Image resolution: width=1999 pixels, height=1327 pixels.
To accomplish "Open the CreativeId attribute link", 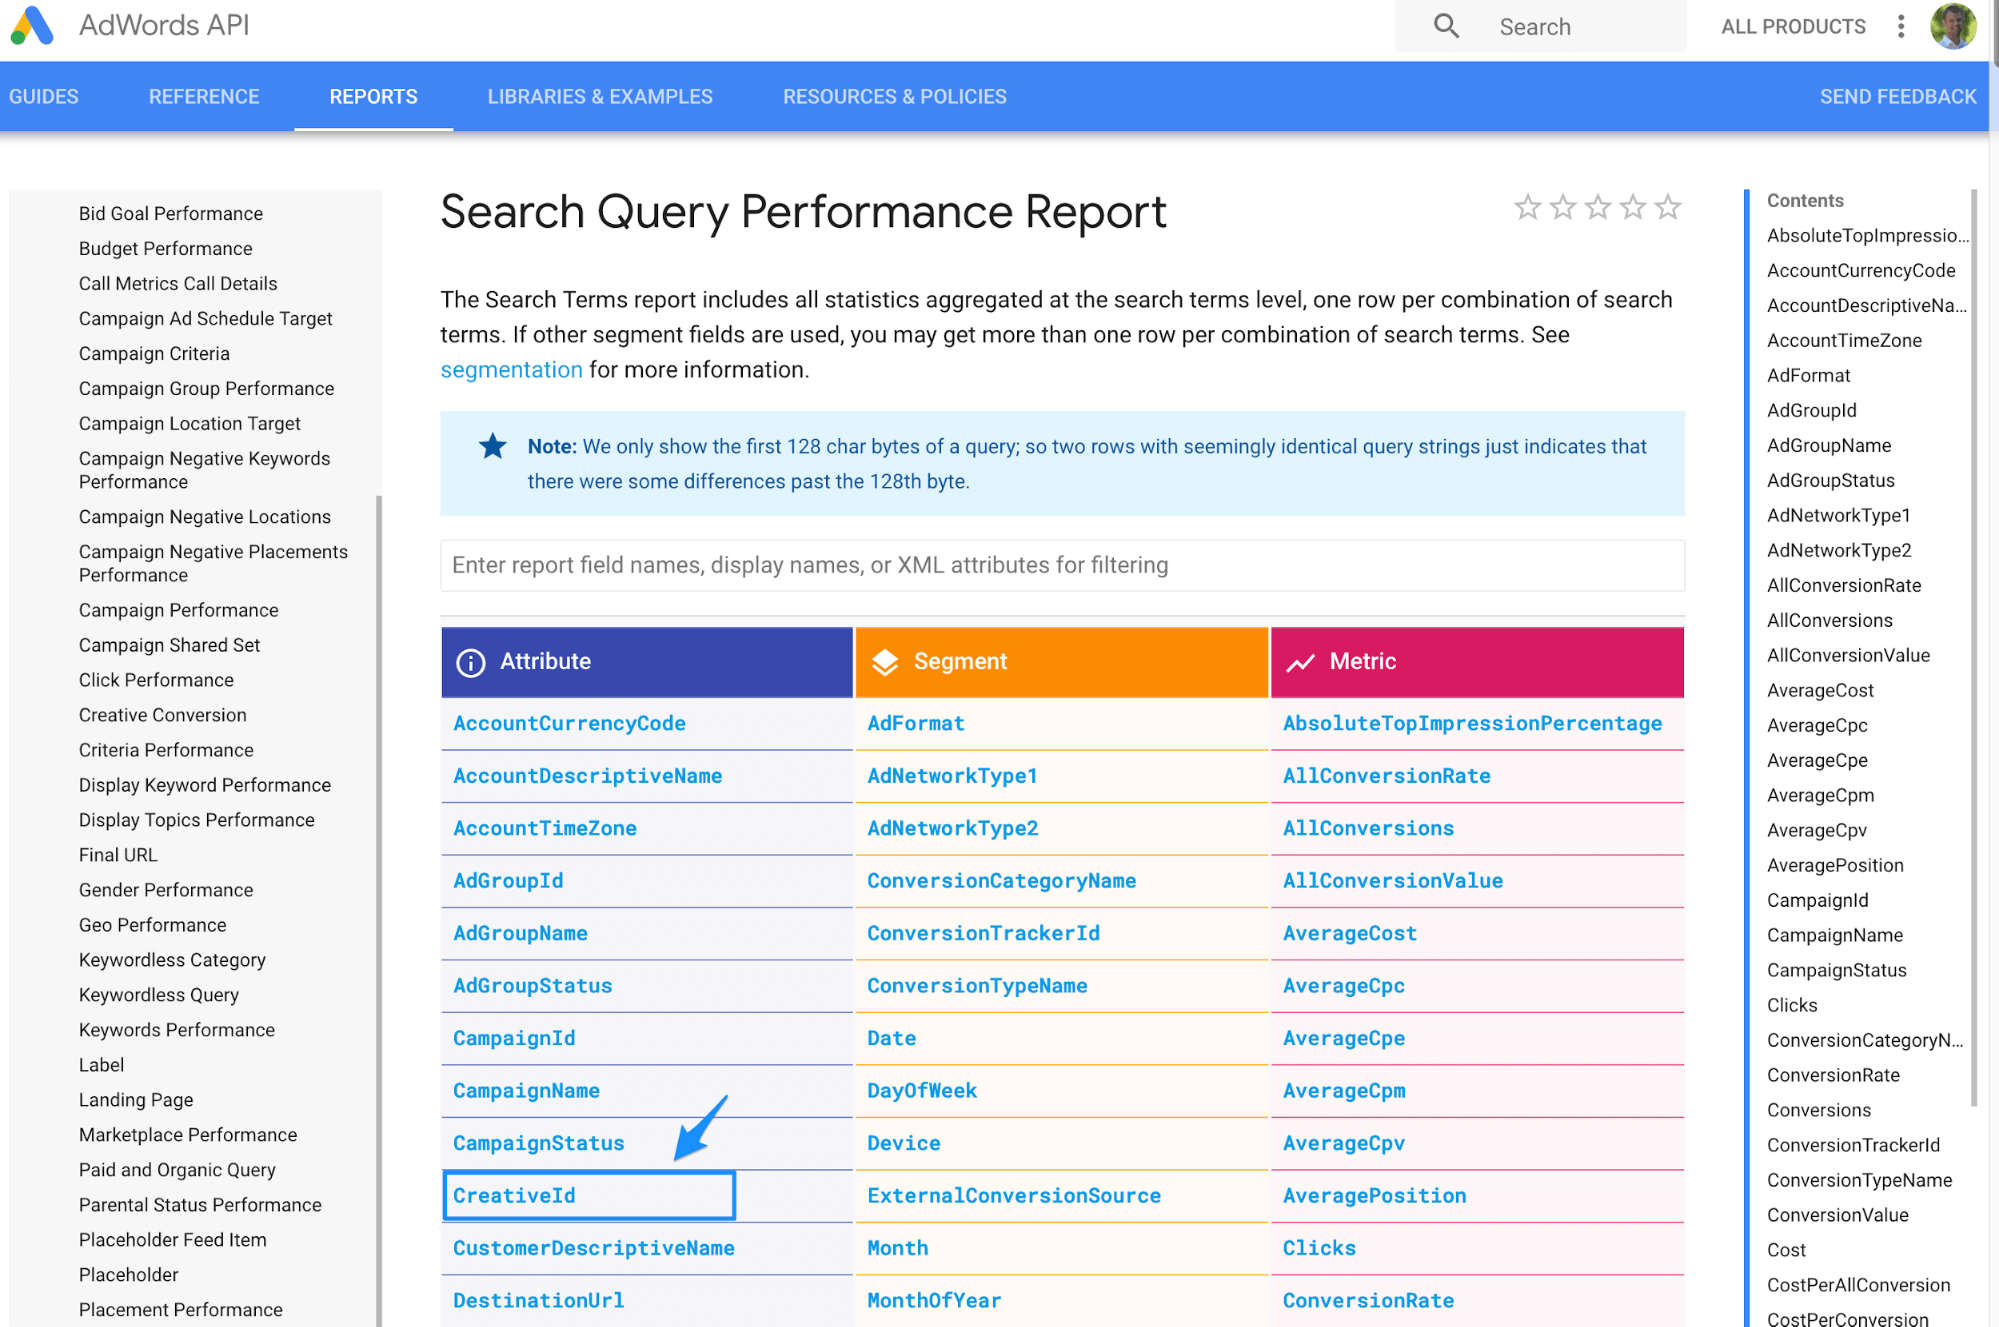I will click(514, 1195).
